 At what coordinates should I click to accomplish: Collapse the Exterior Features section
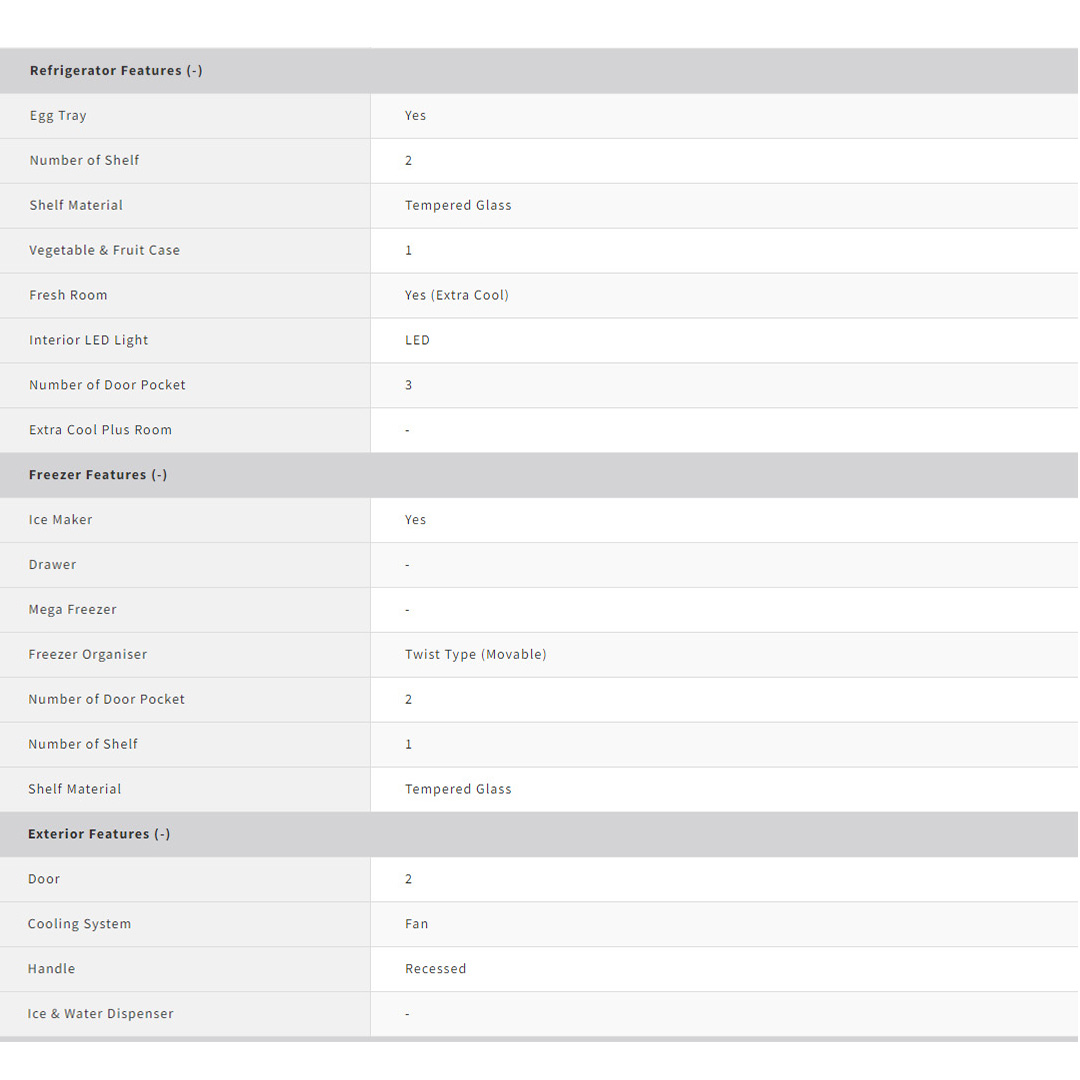click(x=99, y=834)
